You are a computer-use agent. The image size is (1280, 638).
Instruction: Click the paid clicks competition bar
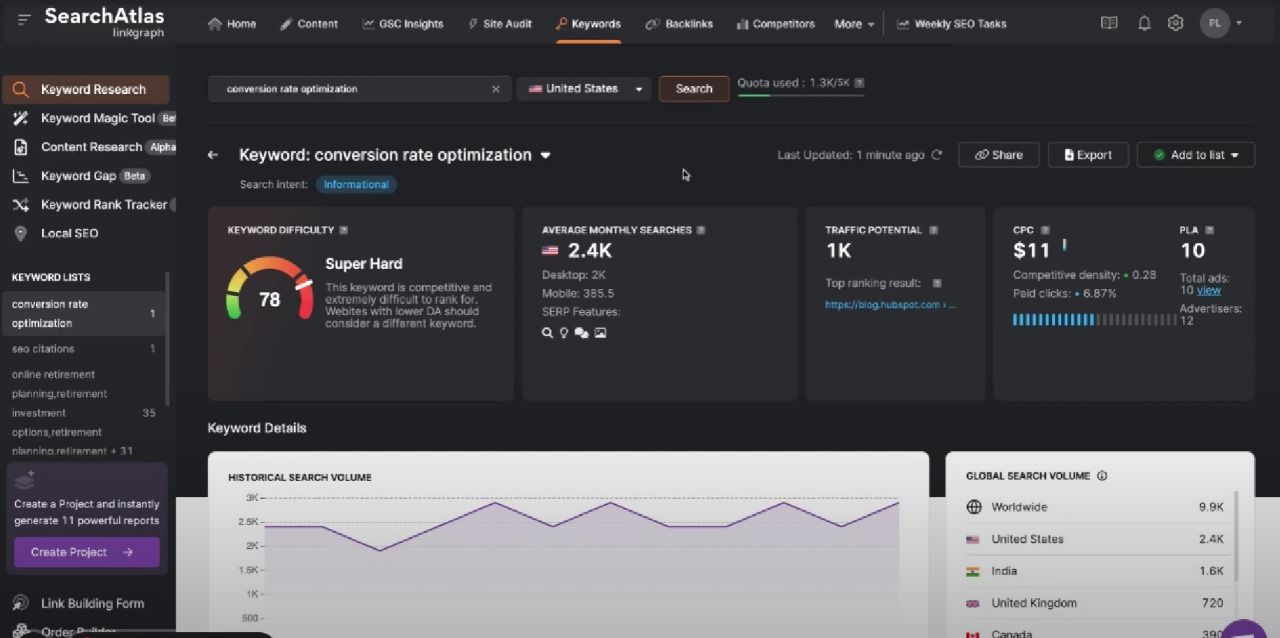[x=1094, y=320]
